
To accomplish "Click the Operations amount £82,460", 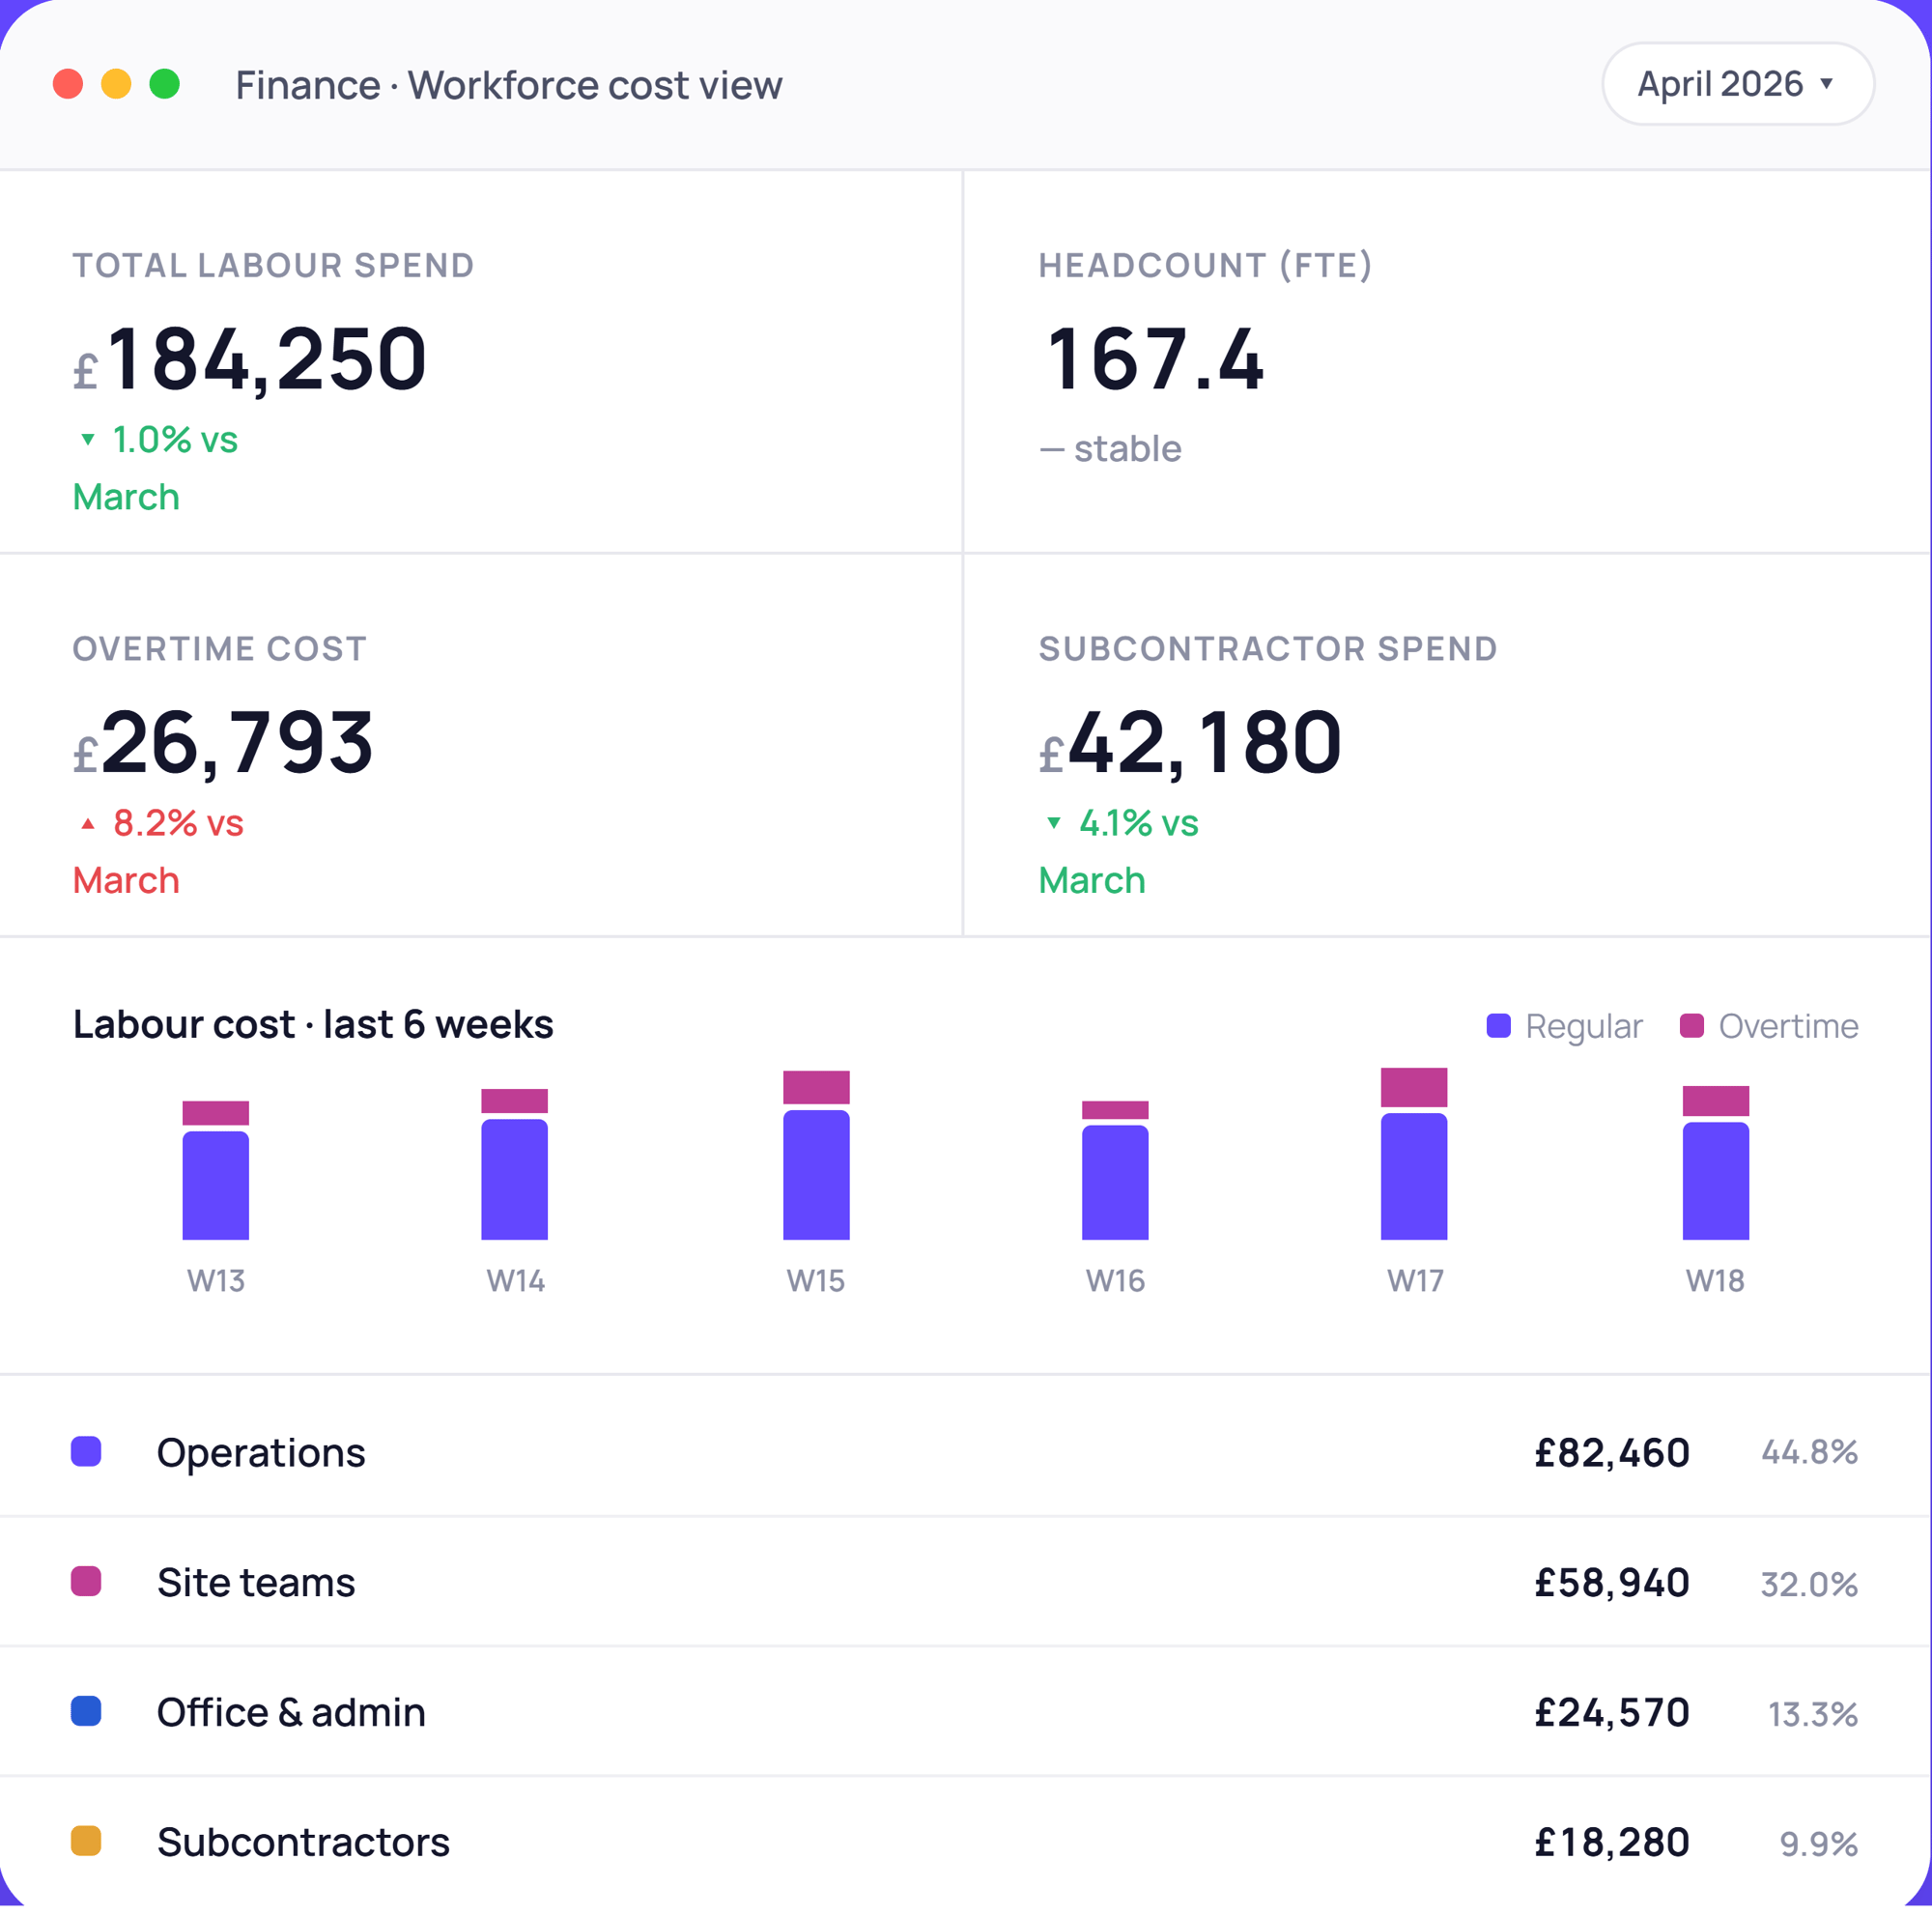I will (x=1612, y=1453).
